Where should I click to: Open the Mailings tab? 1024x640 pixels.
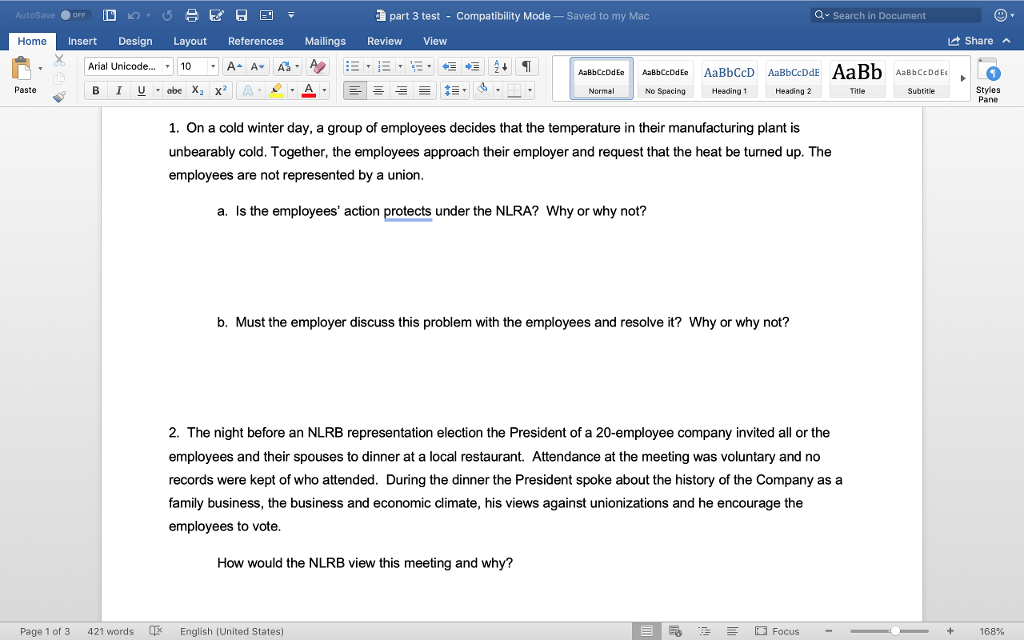pos(325,41)
